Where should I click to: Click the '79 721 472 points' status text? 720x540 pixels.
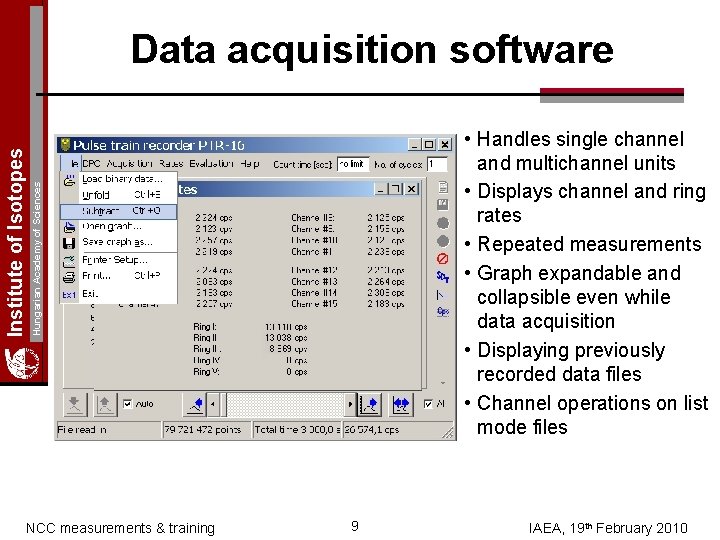point(202,430)
